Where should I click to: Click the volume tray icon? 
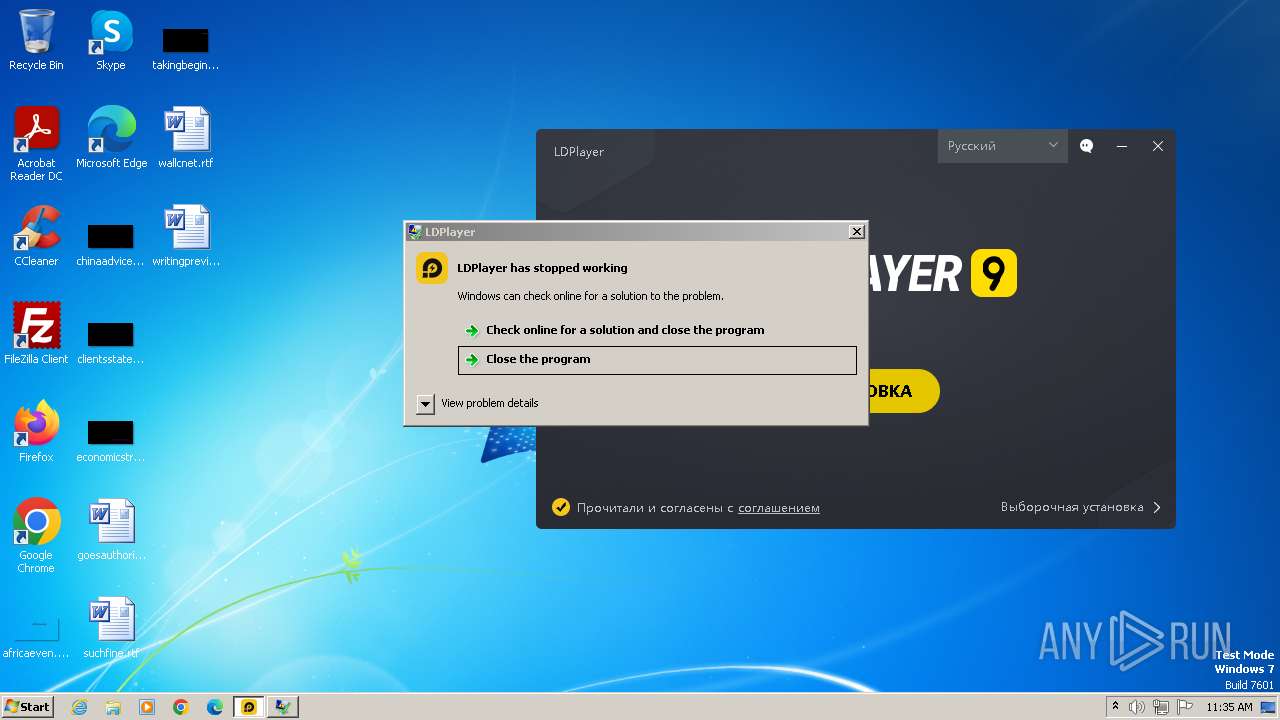(x=1137, y=707)
